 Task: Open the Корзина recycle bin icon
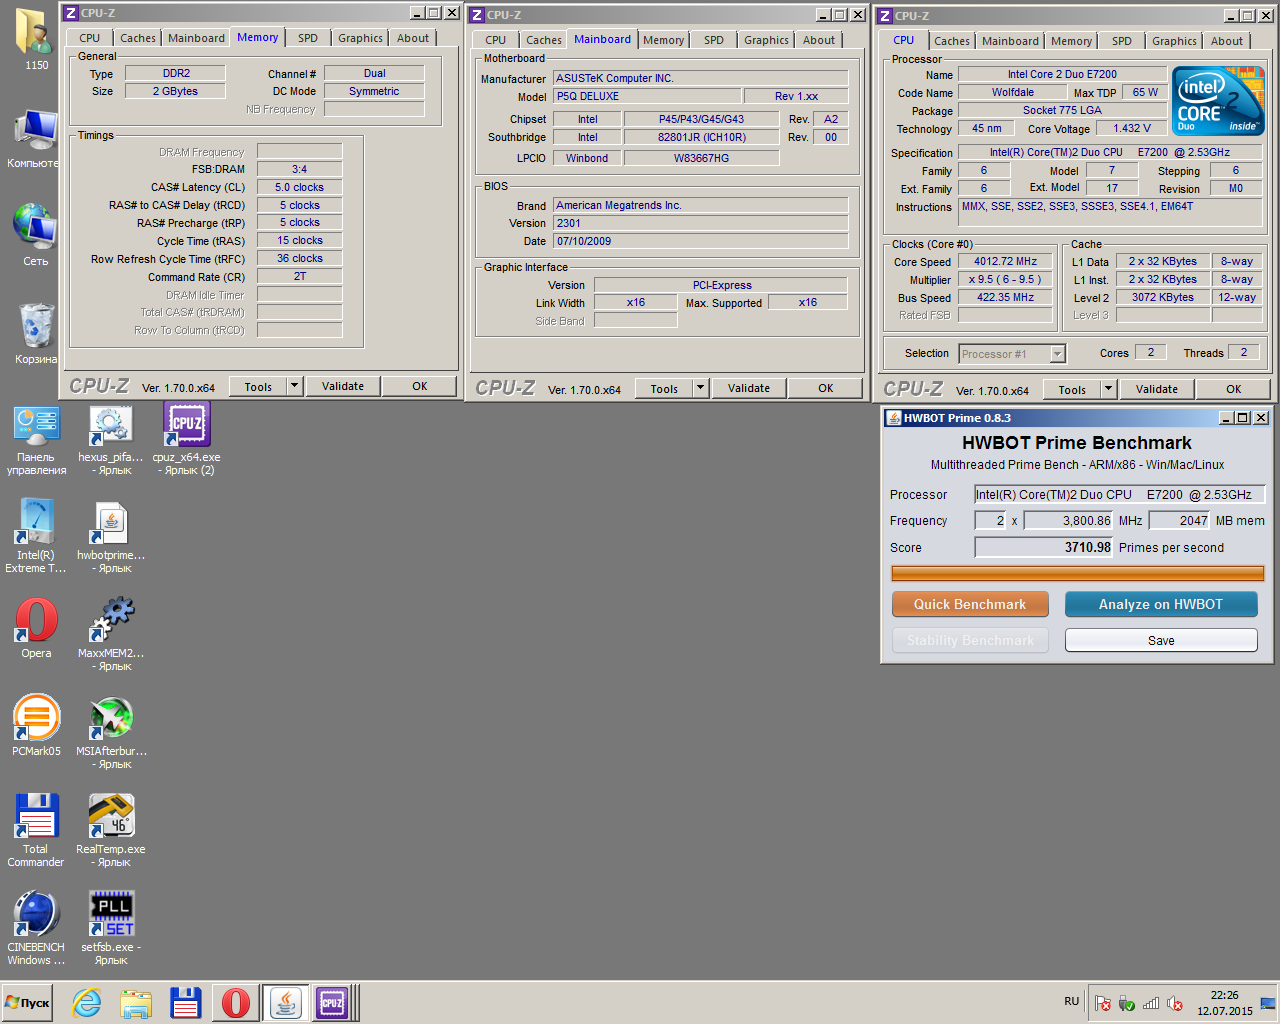point(36,332)
